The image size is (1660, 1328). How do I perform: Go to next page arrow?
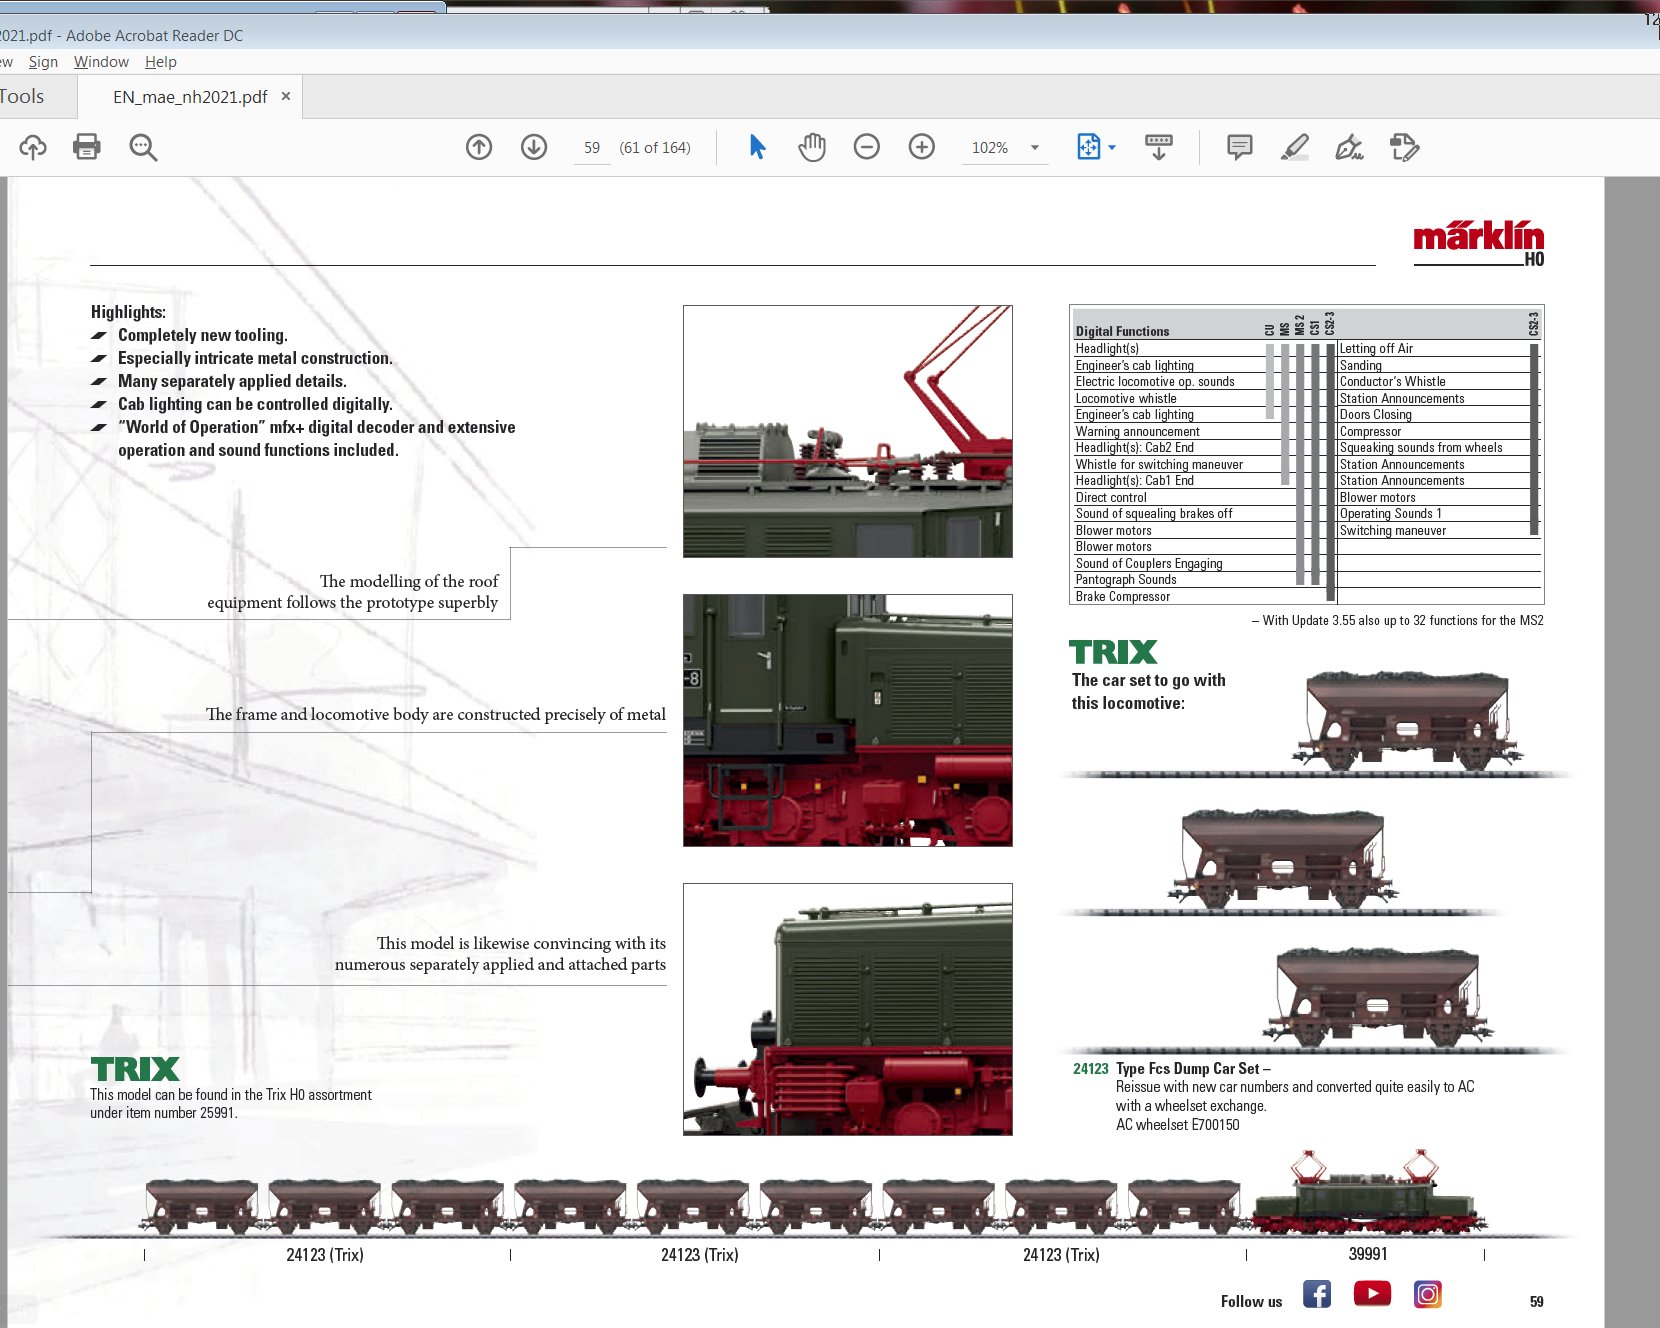coord(534,147)
